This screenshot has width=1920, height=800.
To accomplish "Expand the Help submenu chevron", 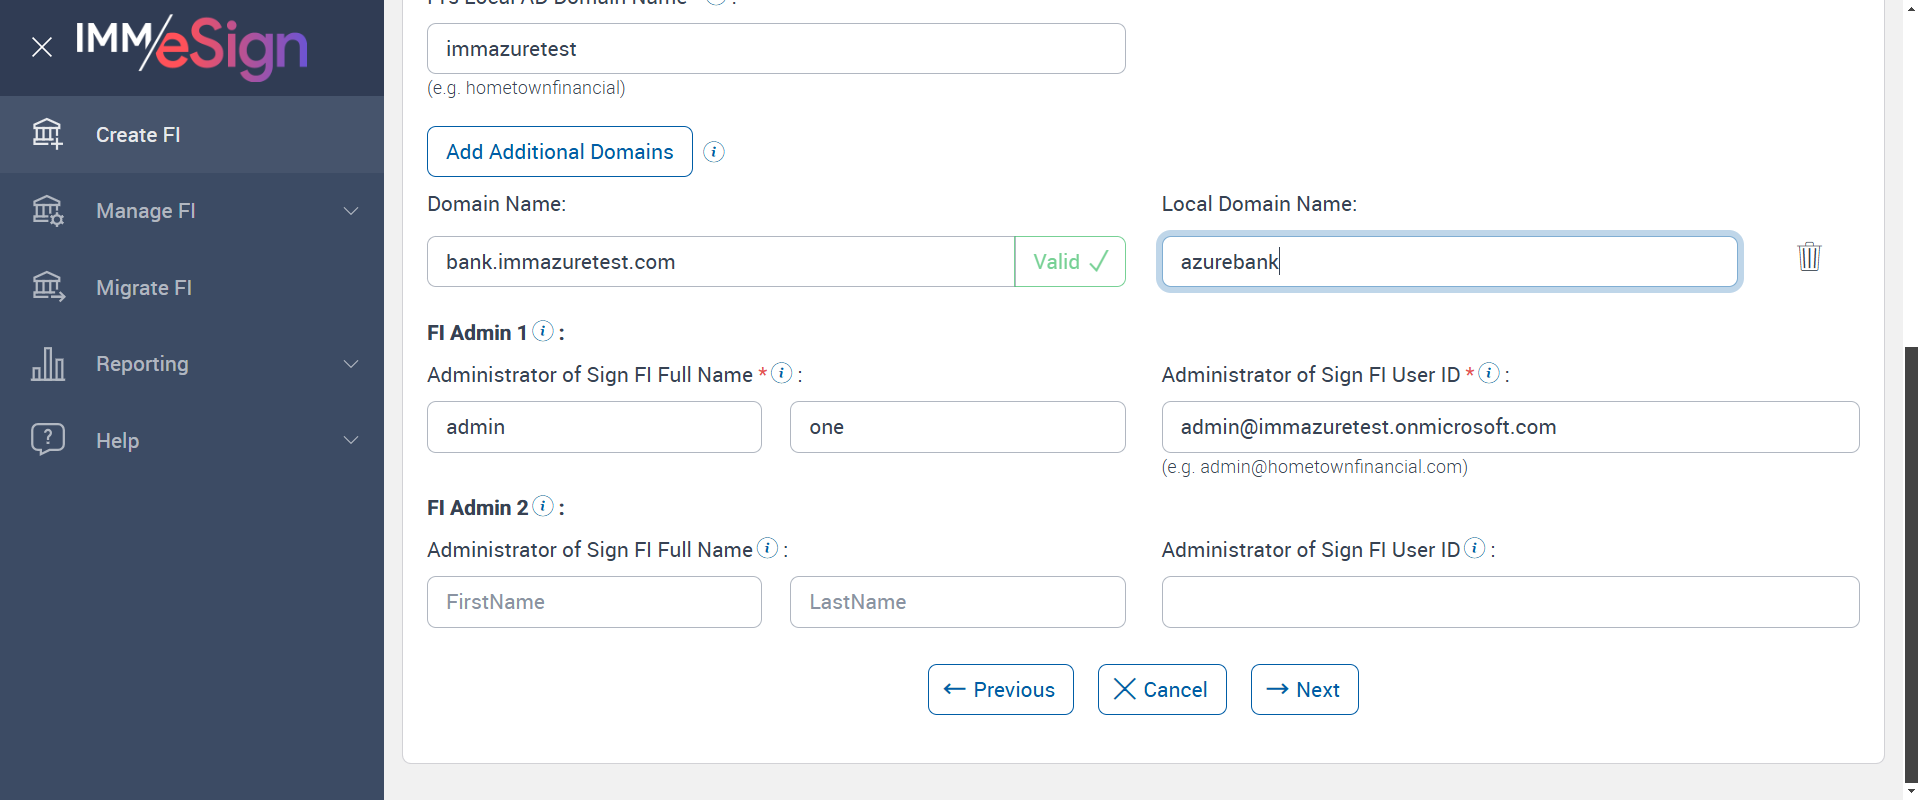I will tap(351, 440).
